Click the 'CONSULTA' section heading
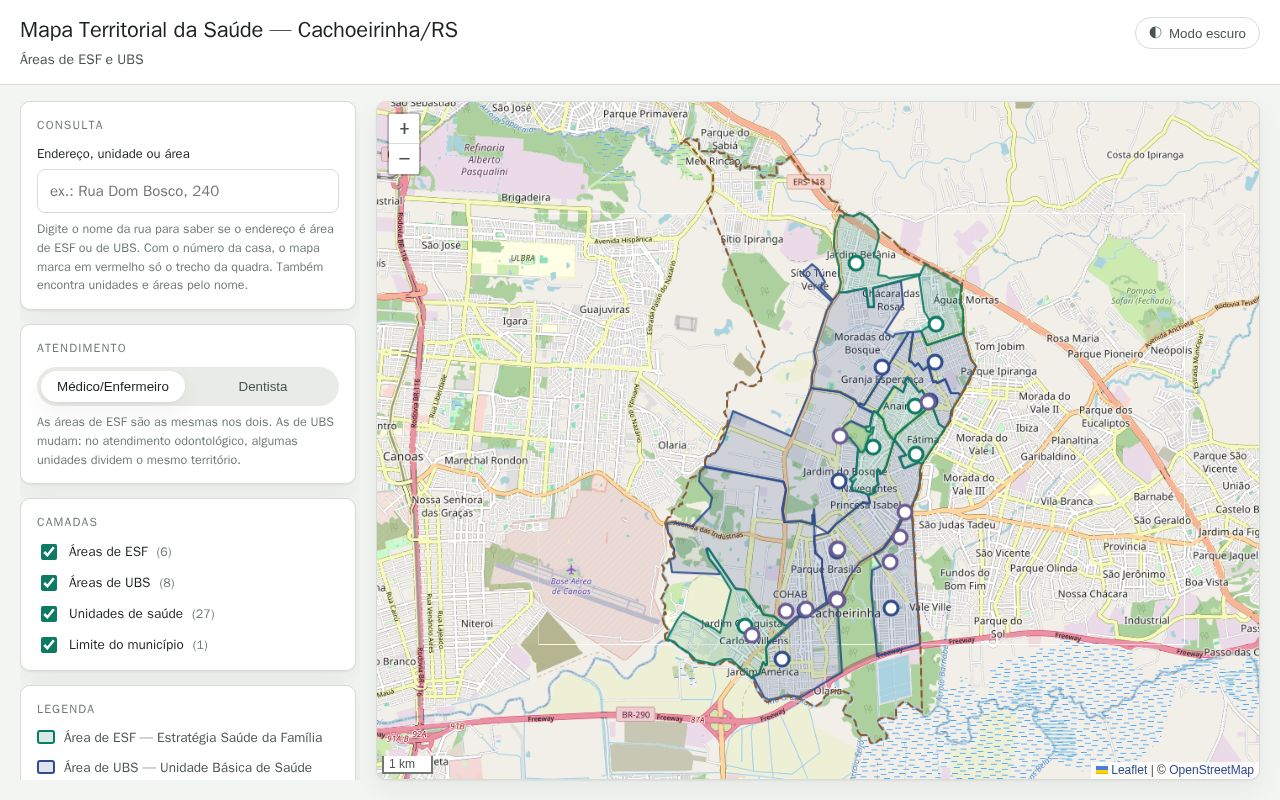The width and height of the screenshot is (1280, 800). click(70, 126)
